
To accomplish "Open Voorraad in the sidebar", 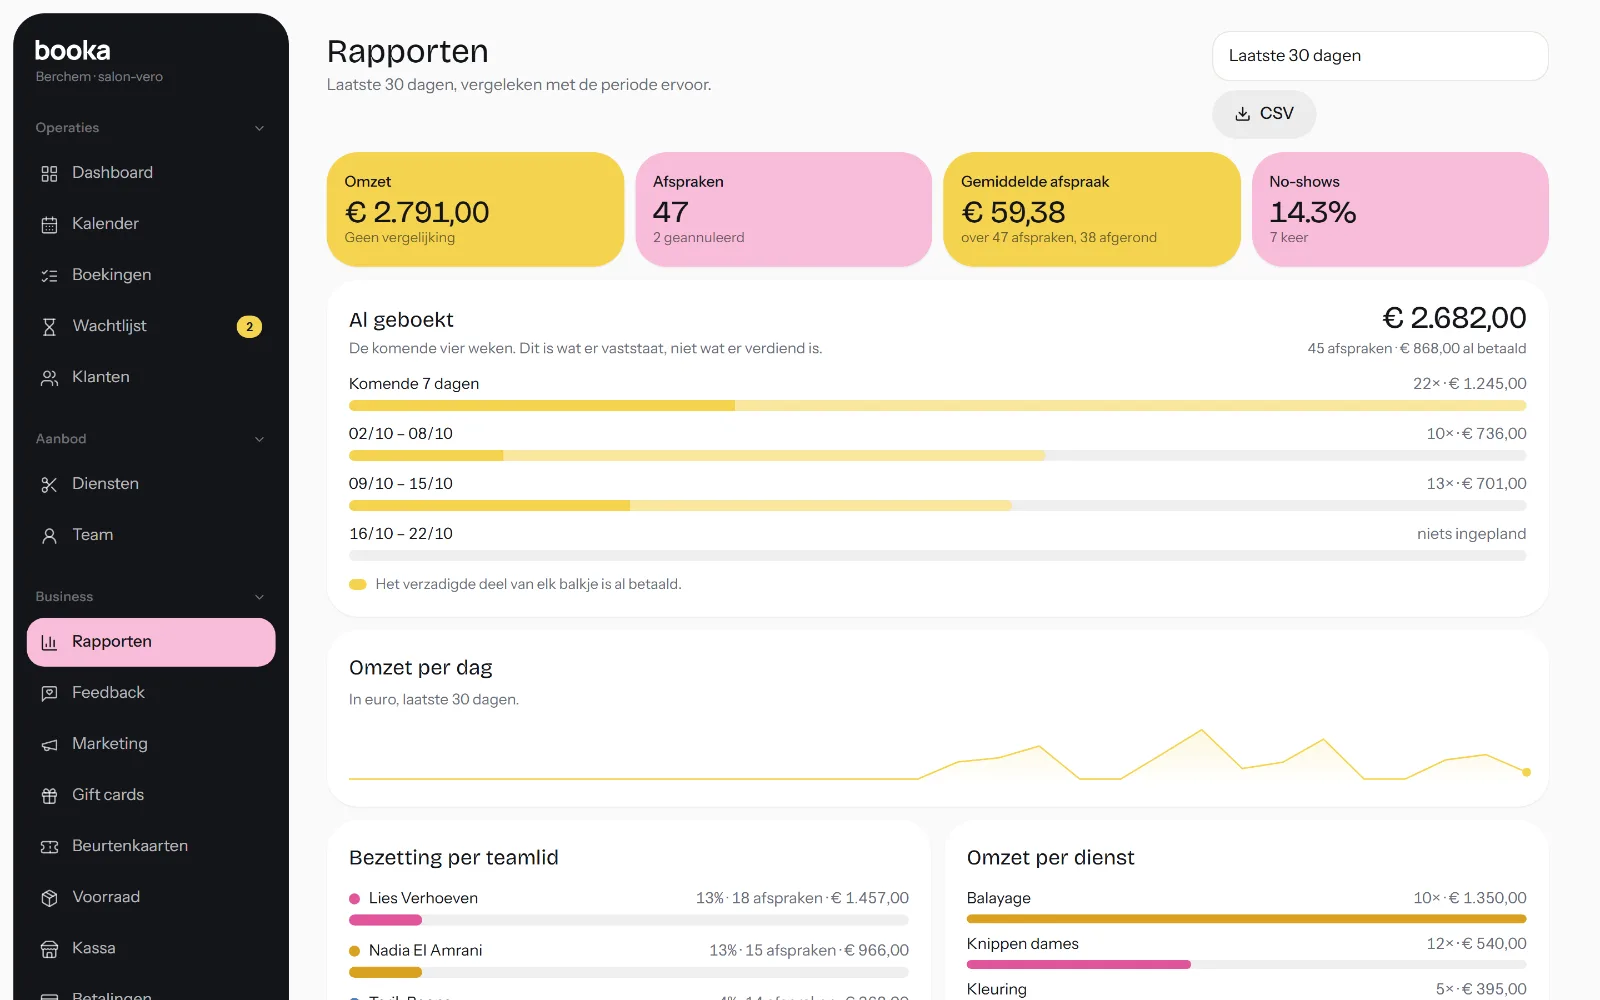I will tap(151, 897).
